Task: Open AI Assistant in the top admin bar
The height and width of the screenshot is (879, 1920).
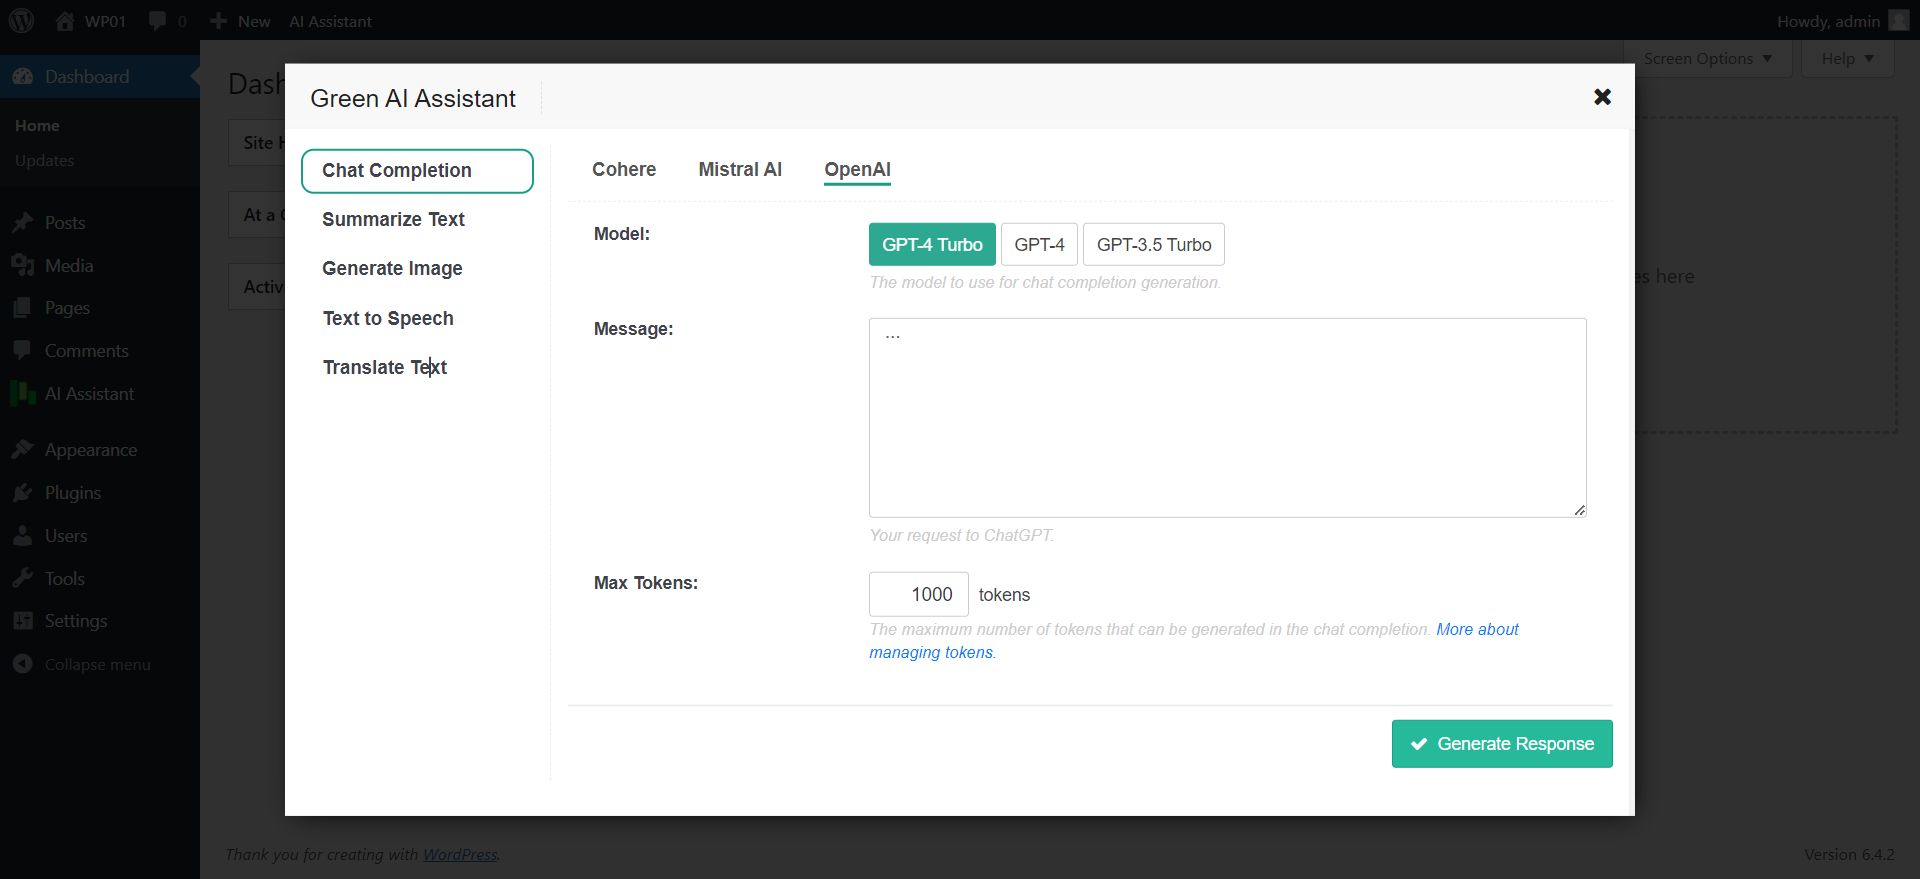Action: coord(330,21)
